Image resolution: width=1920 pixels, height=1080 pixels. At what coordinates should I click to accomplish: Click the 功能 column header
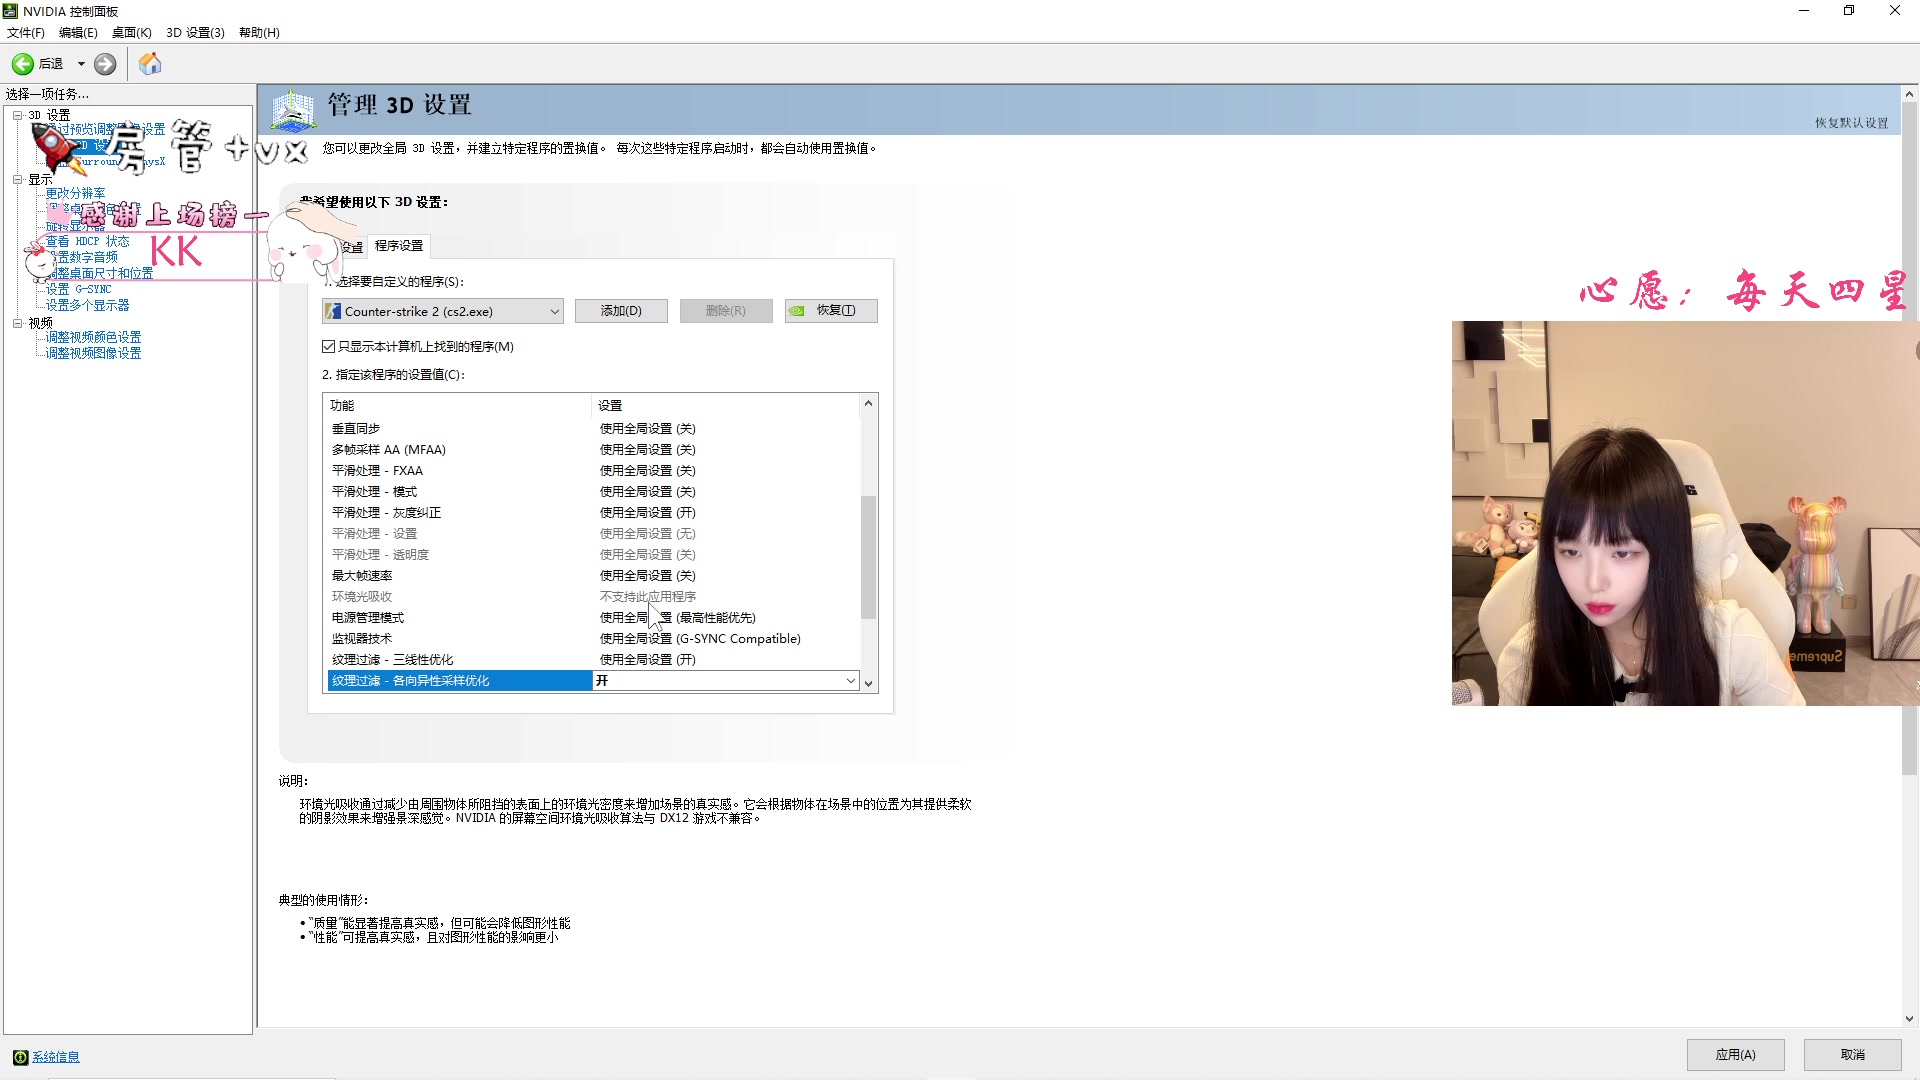[x=459, y=406]
